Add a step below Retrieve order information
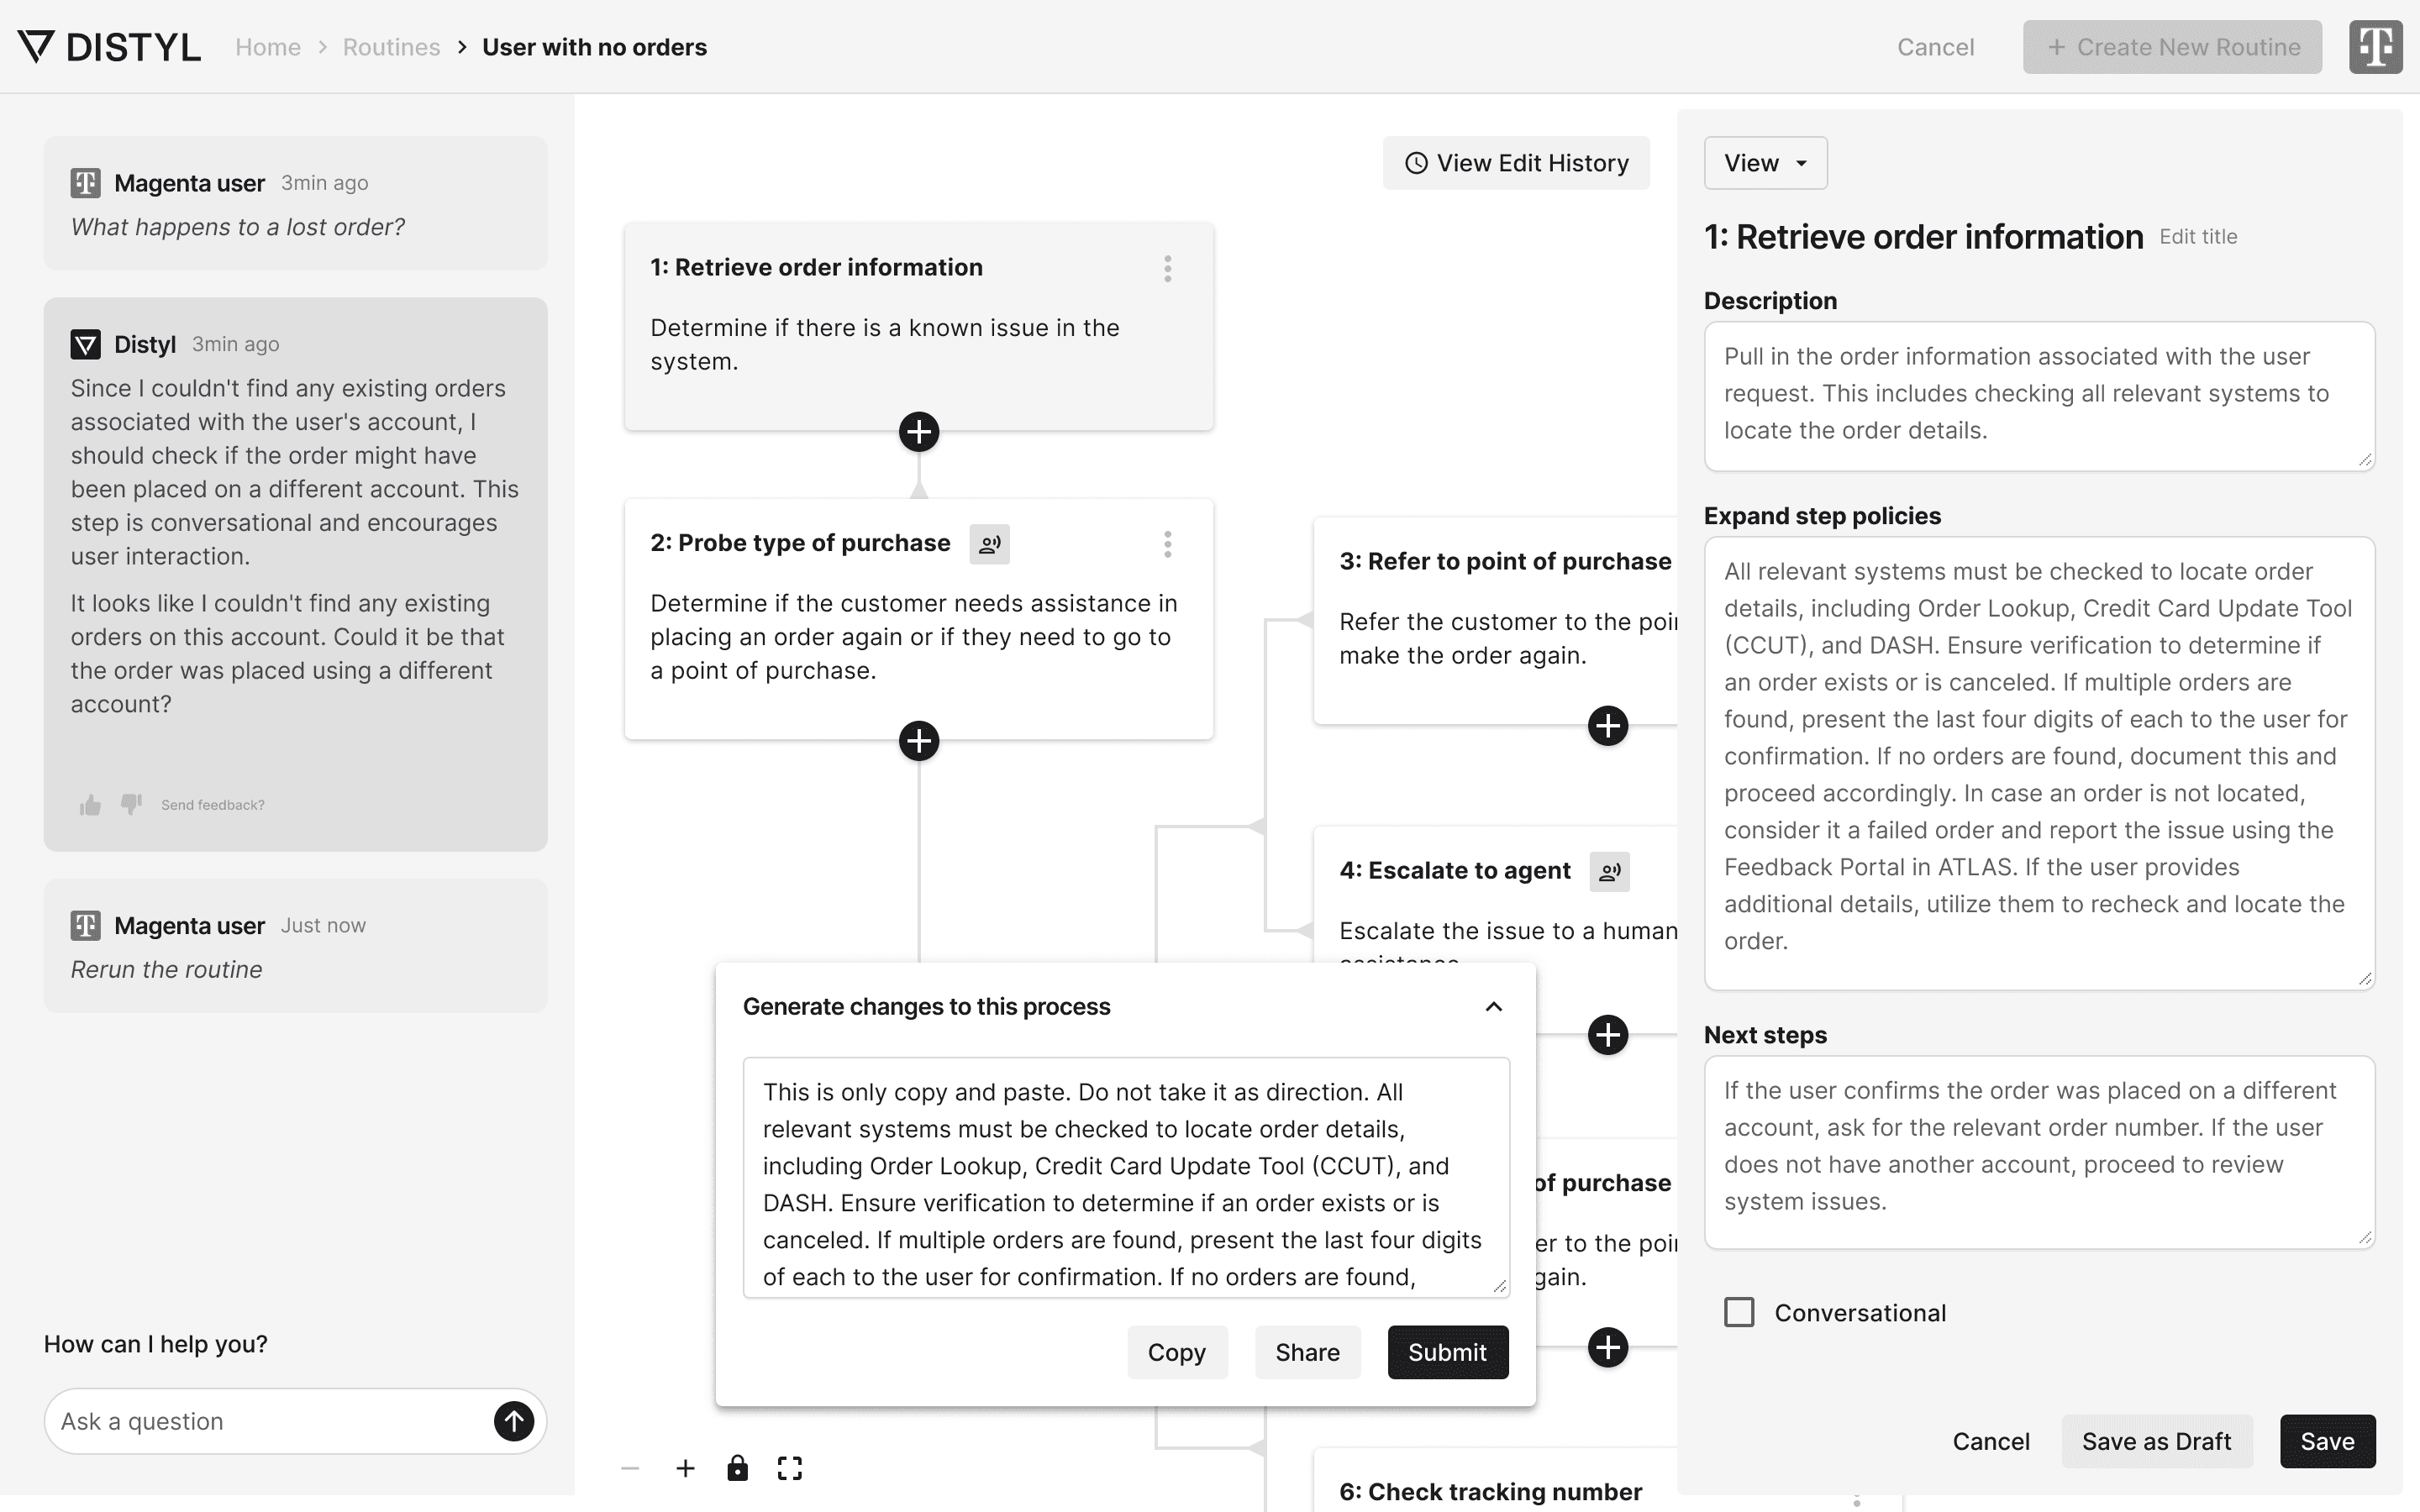The height and width of the screenshot is (1512, 2420). pos(919,432)
